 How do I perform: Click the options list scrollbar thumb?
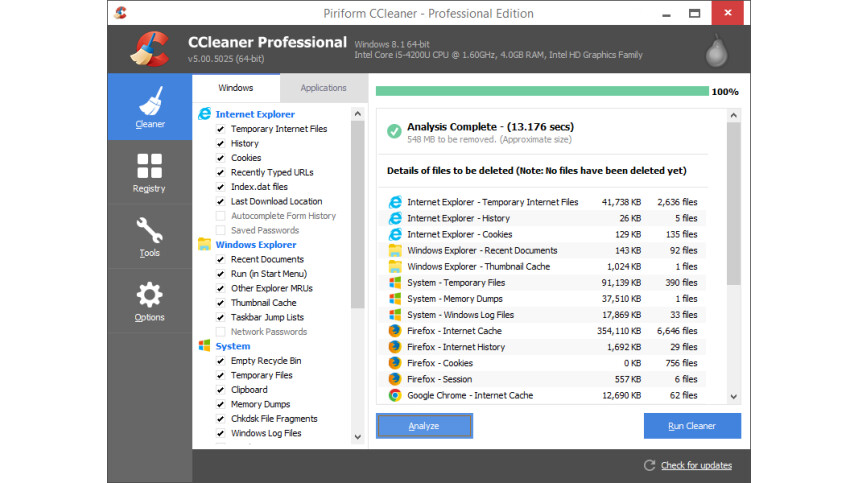click(x=358, y=215)
